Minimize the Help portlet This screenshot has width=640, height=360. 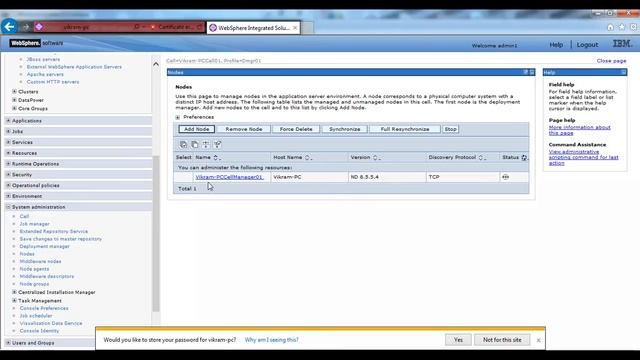pos(623,72)
